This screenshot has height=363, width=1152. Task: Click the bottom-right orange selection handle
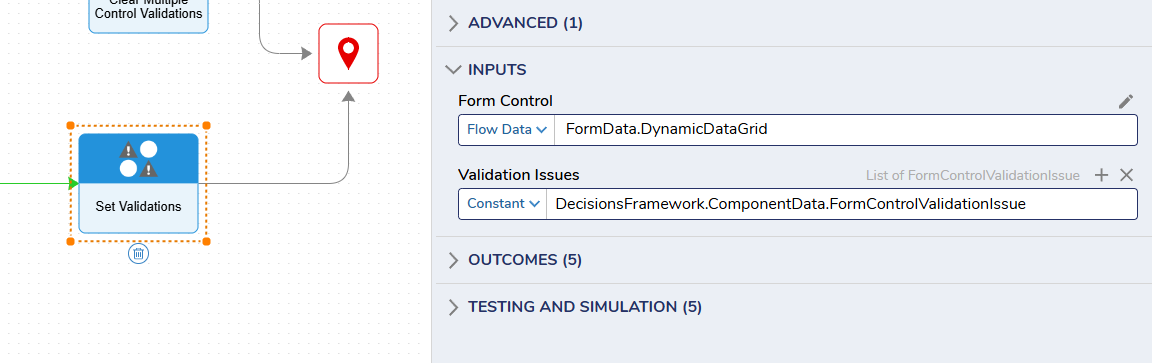[206, 241]
